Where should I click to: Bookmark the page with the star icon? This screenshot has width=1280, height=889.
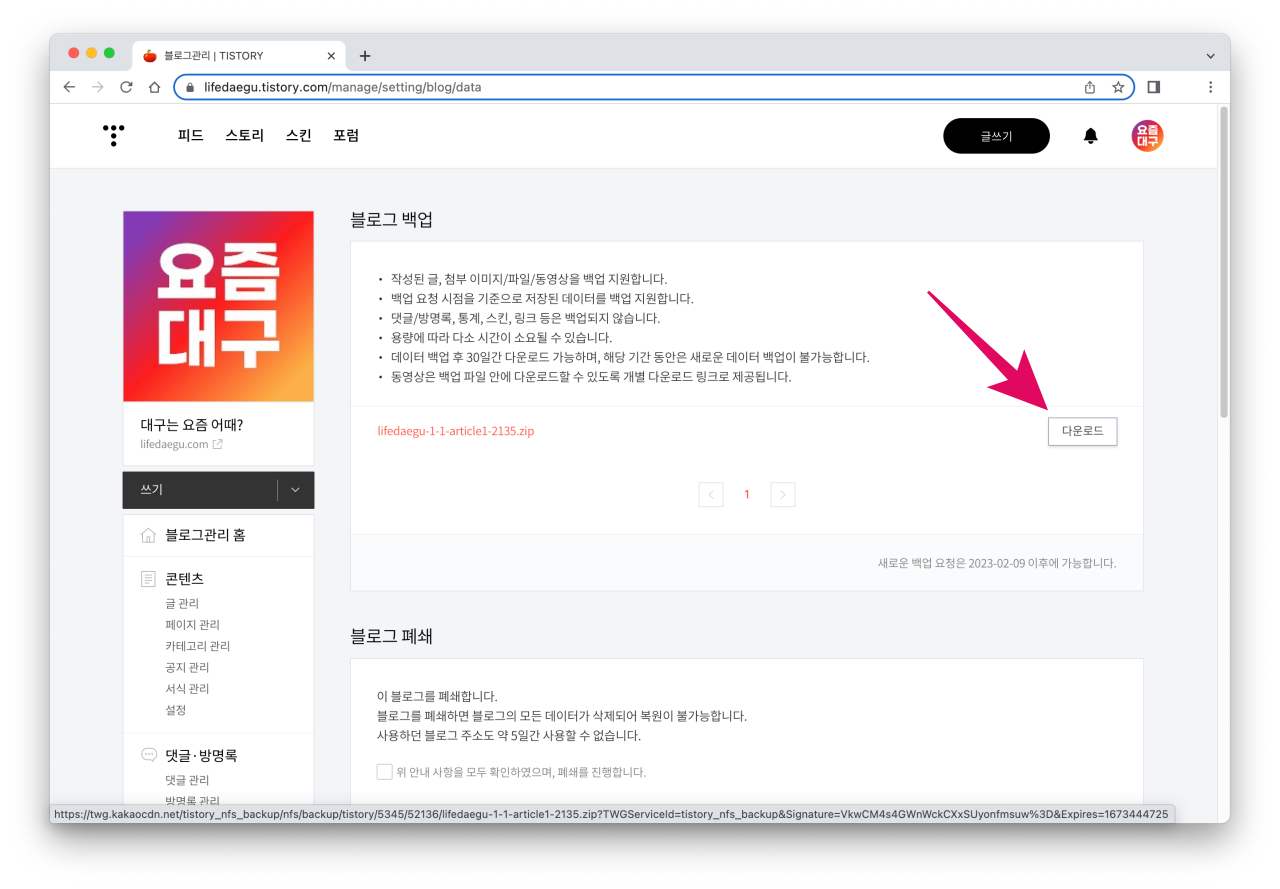pos(1117,87)
